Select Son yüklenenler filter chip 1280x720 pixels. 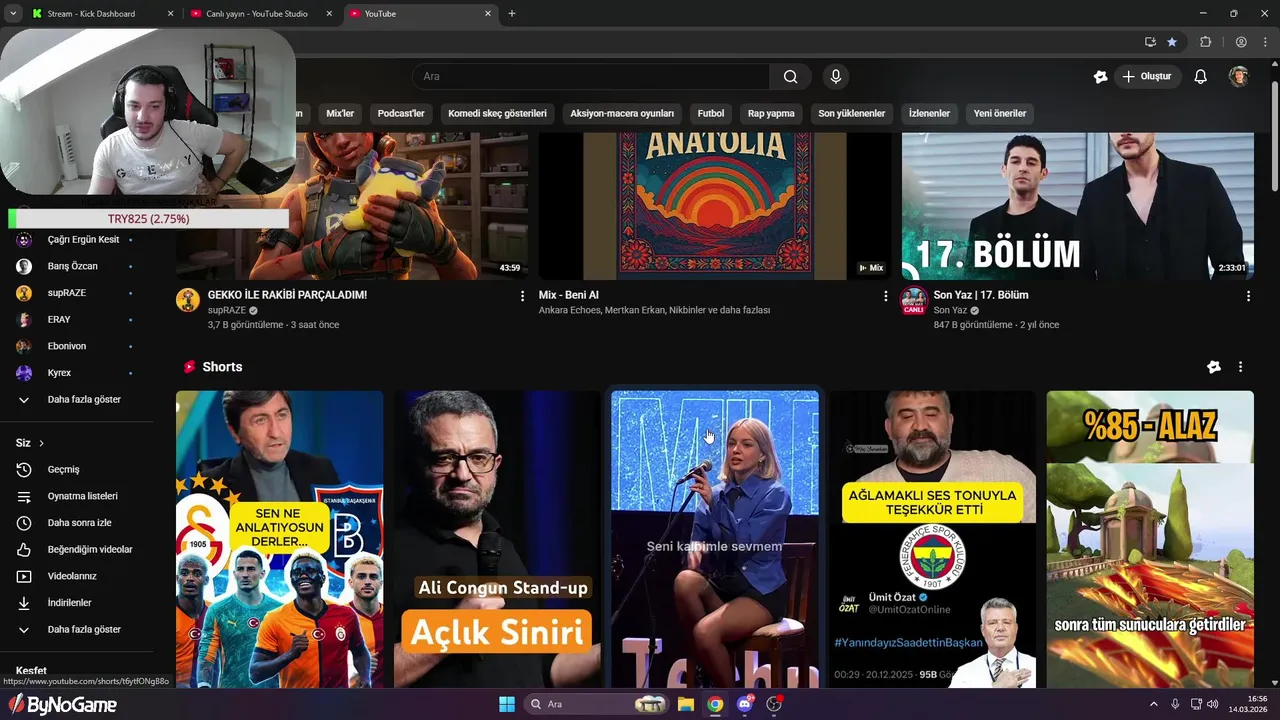point(852,113)
